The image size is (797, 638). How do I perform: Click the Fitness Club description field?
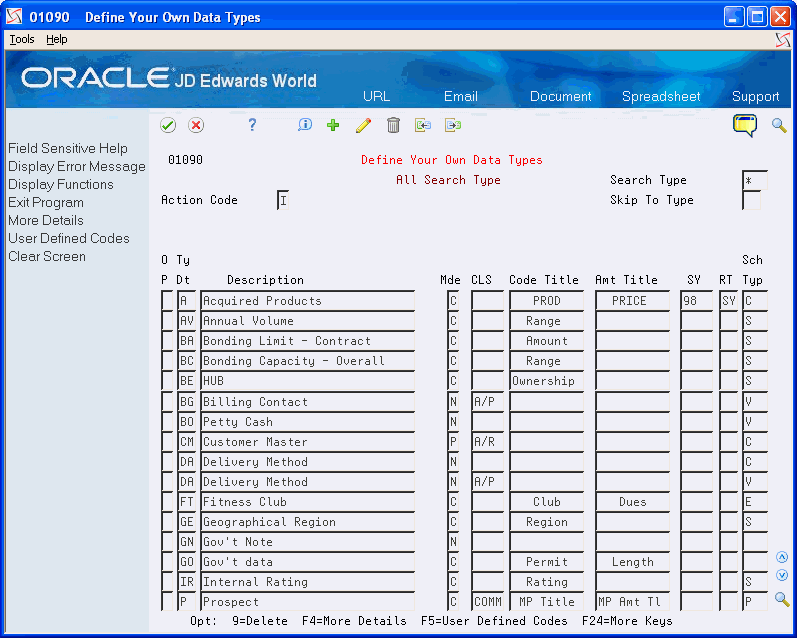(x=308, y=502)
